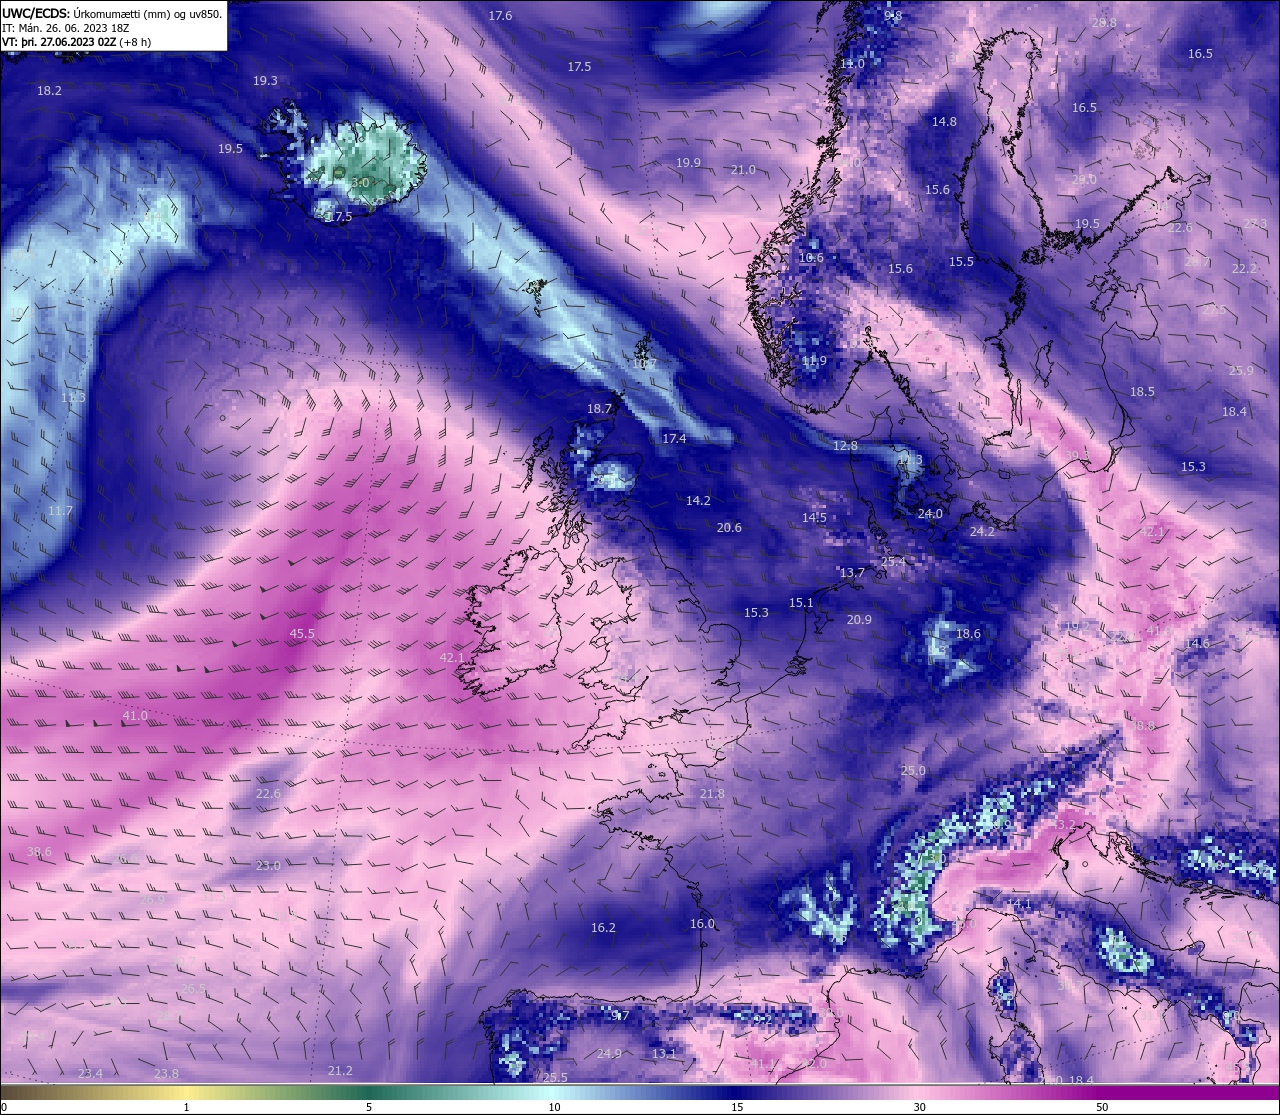Click the 13.7 value label

click(852, 573)
